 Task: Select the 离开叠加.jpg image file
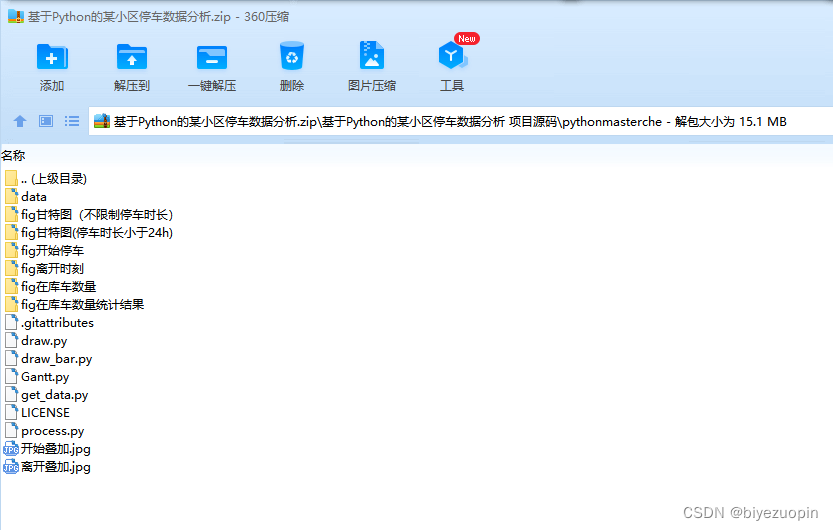(x=47, y=467)
